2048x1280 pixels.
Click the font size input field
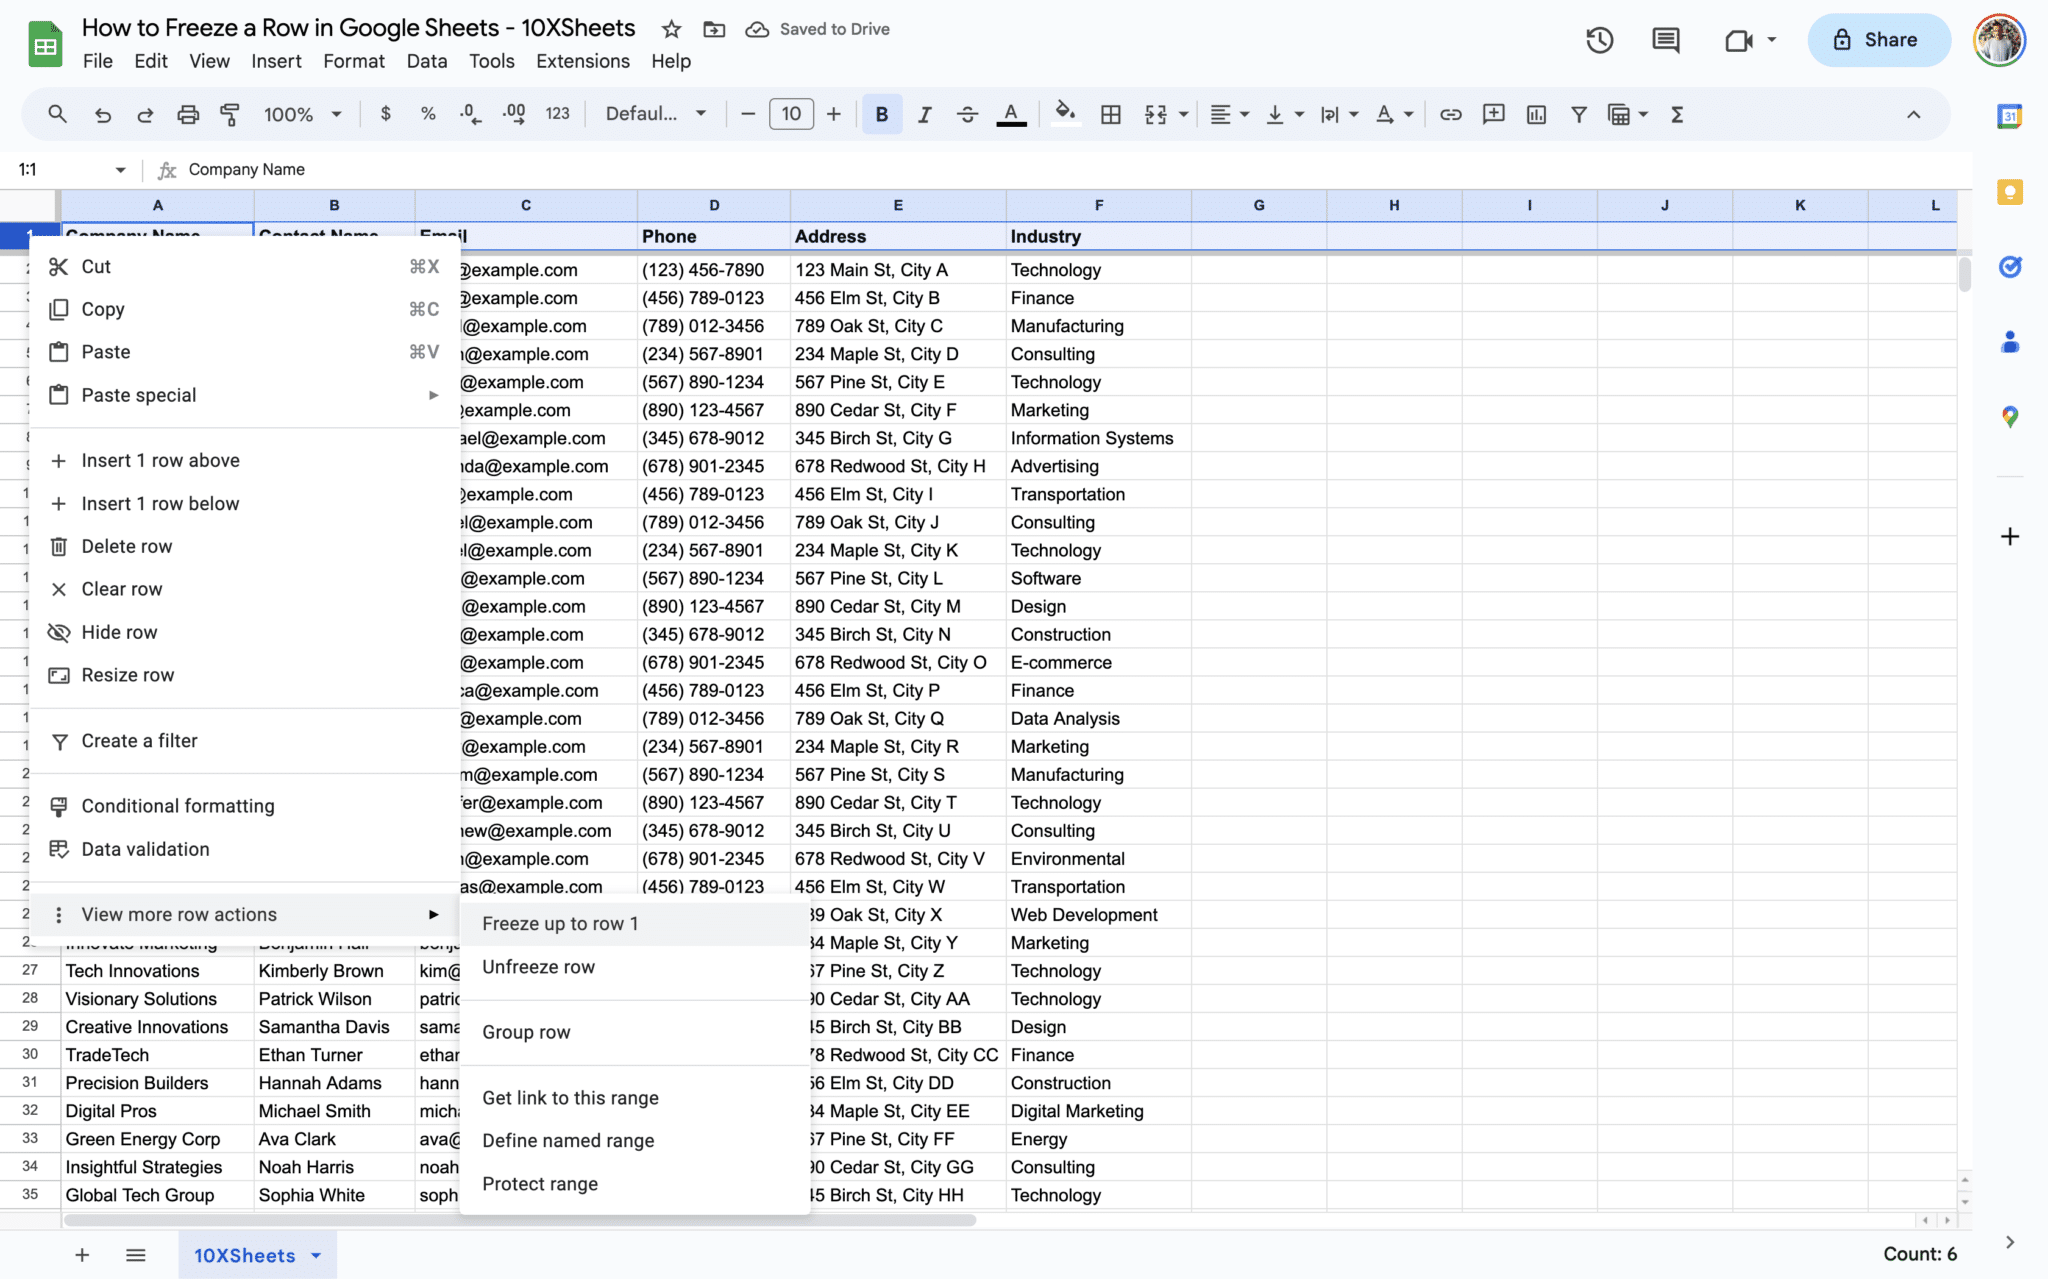click(x=791, y=114)
